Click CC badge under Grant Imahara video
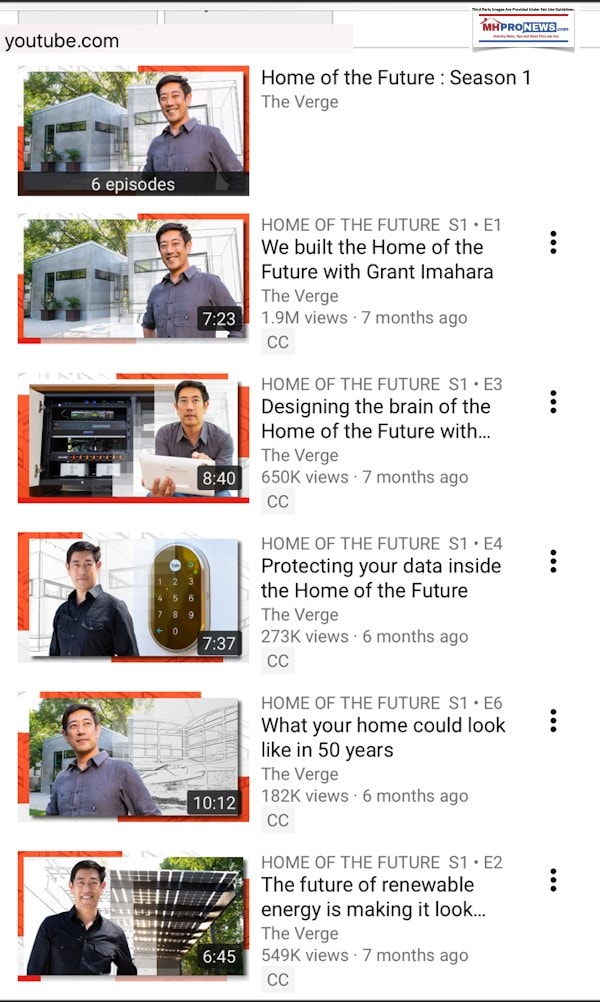 click(x=277, y=343)
